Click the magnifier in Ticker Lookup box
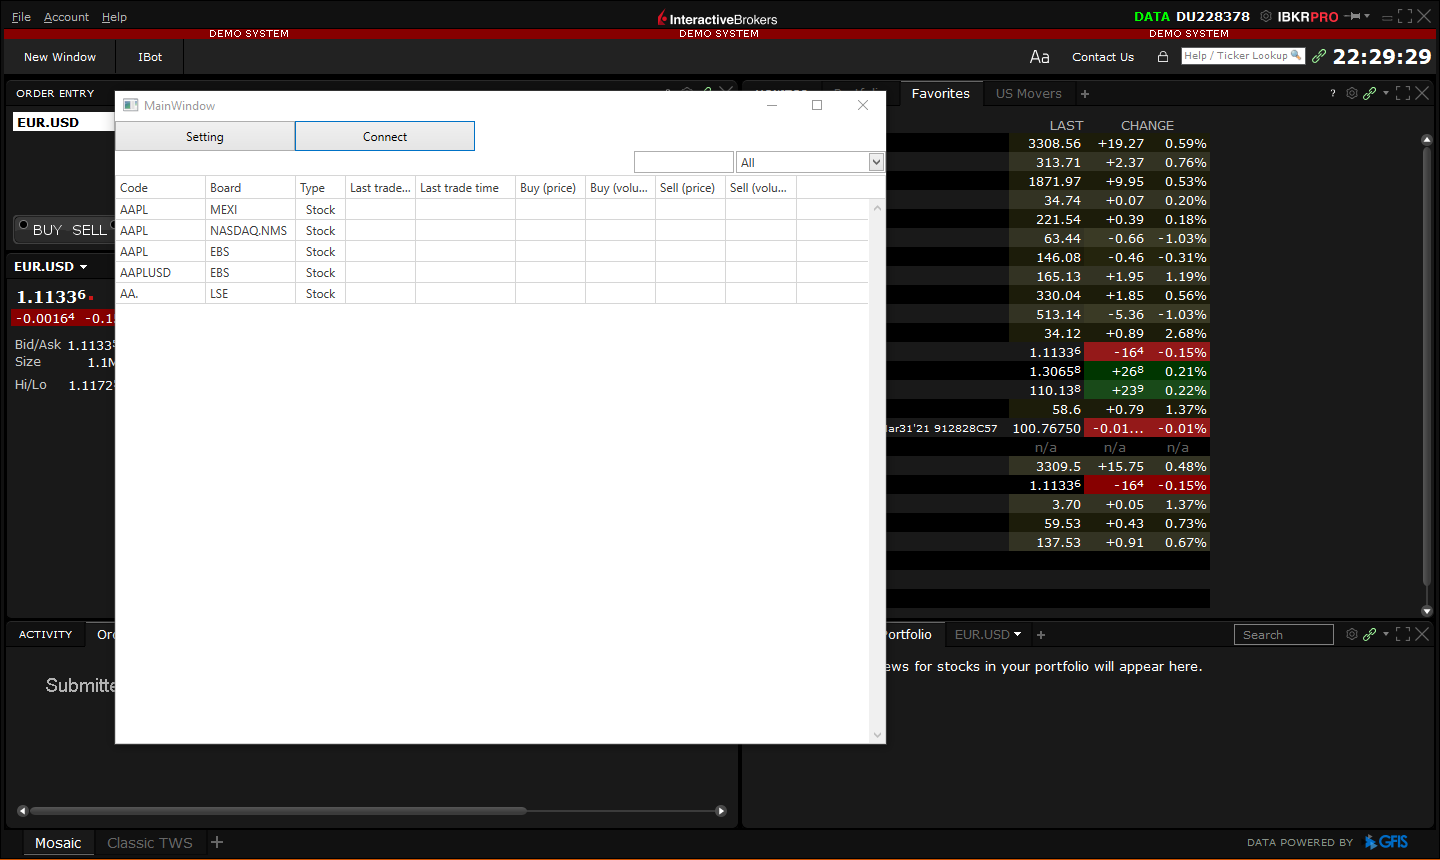 [1296, 55]
